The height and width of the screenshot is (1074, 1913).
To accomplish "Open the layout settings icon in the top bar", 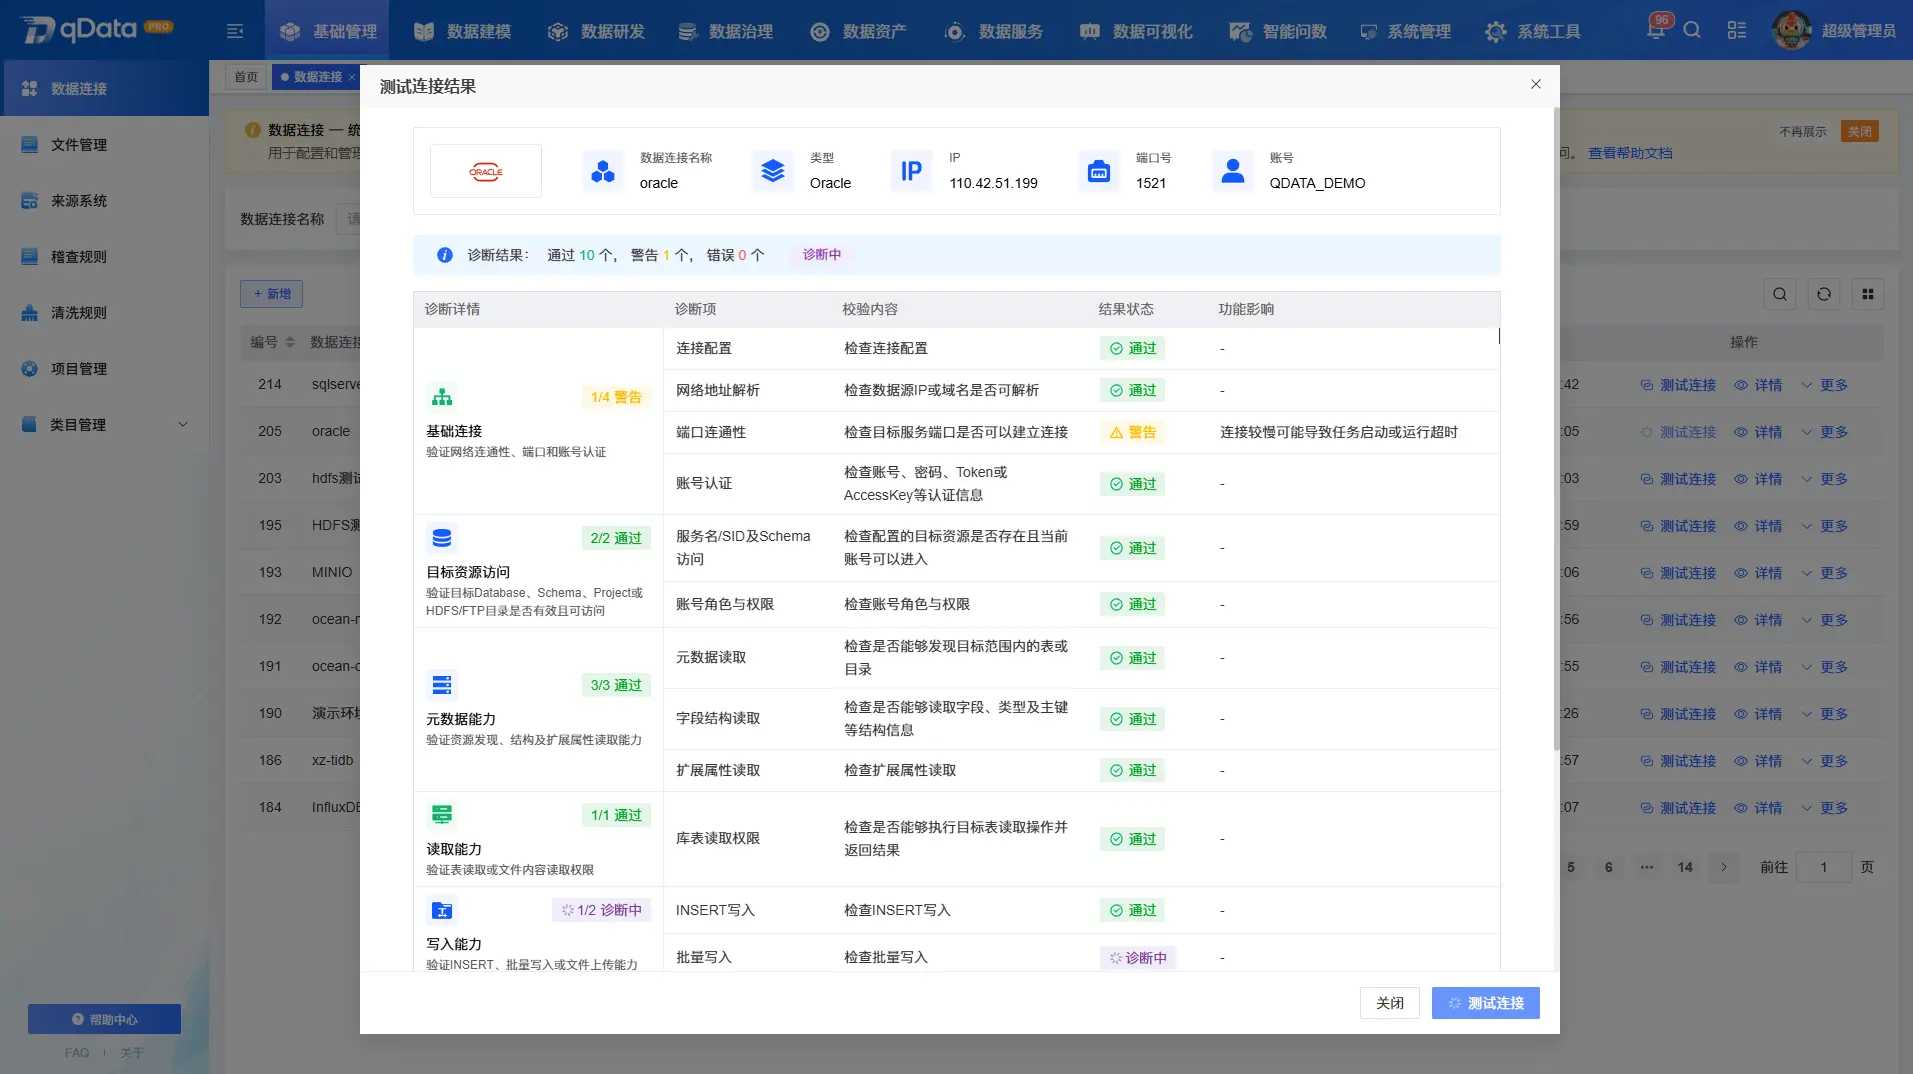I will click(x=1737, y=30).
